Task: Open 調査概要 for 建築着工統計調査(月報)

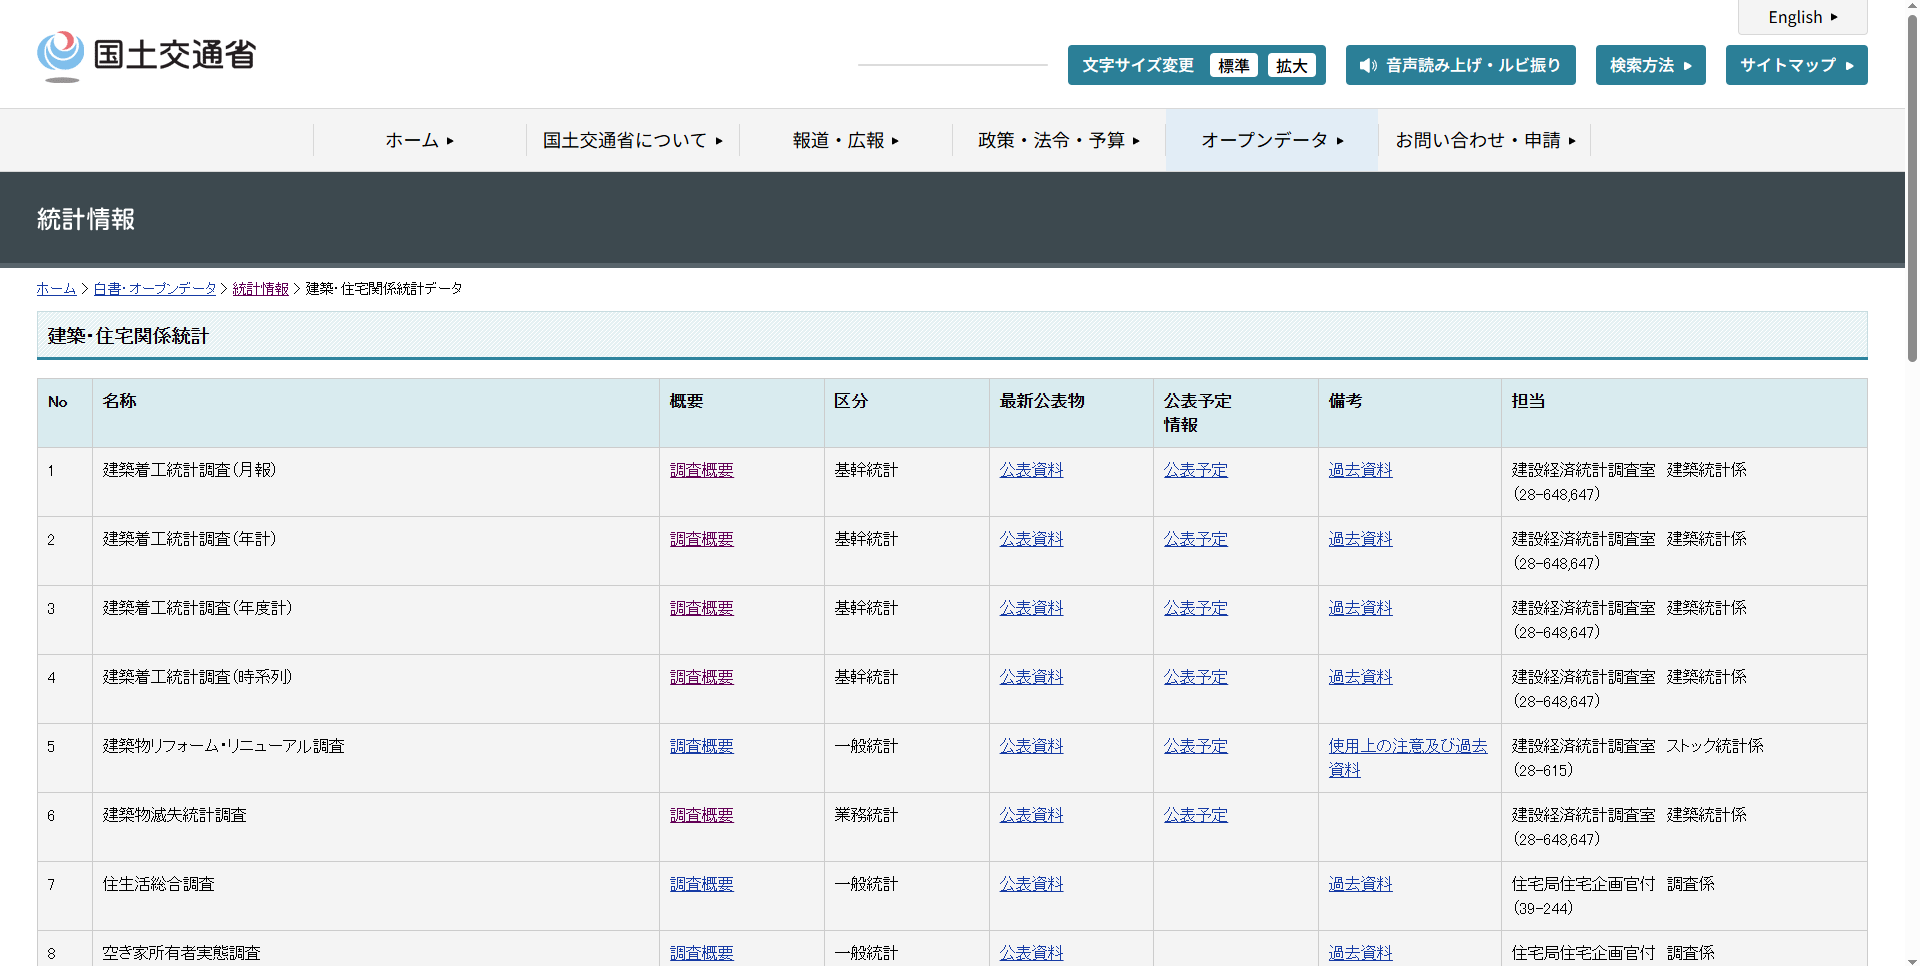Action: [701, 470]
